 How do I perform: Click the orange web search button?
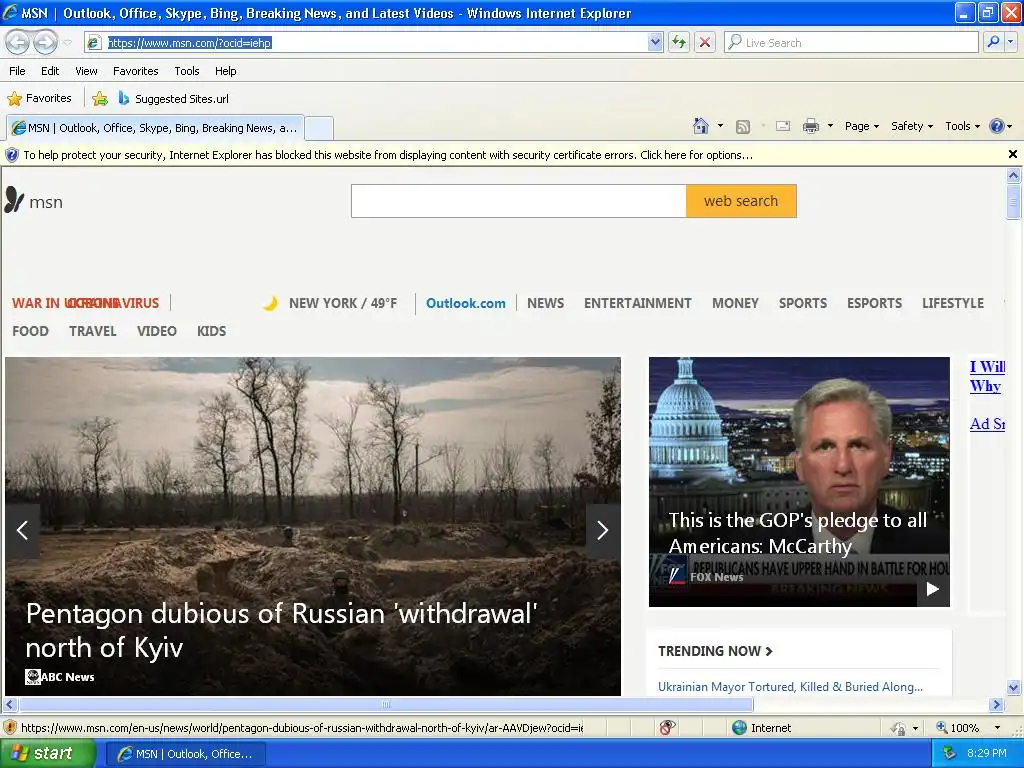[x=741, y=201]
